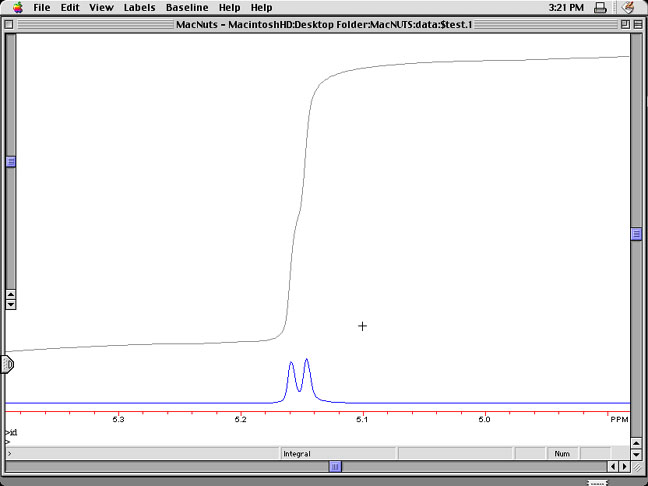Click the bottom horizontal scrollbar thumb
The height and width of the screenshot is (486, 648).
[x=336, y=466]
